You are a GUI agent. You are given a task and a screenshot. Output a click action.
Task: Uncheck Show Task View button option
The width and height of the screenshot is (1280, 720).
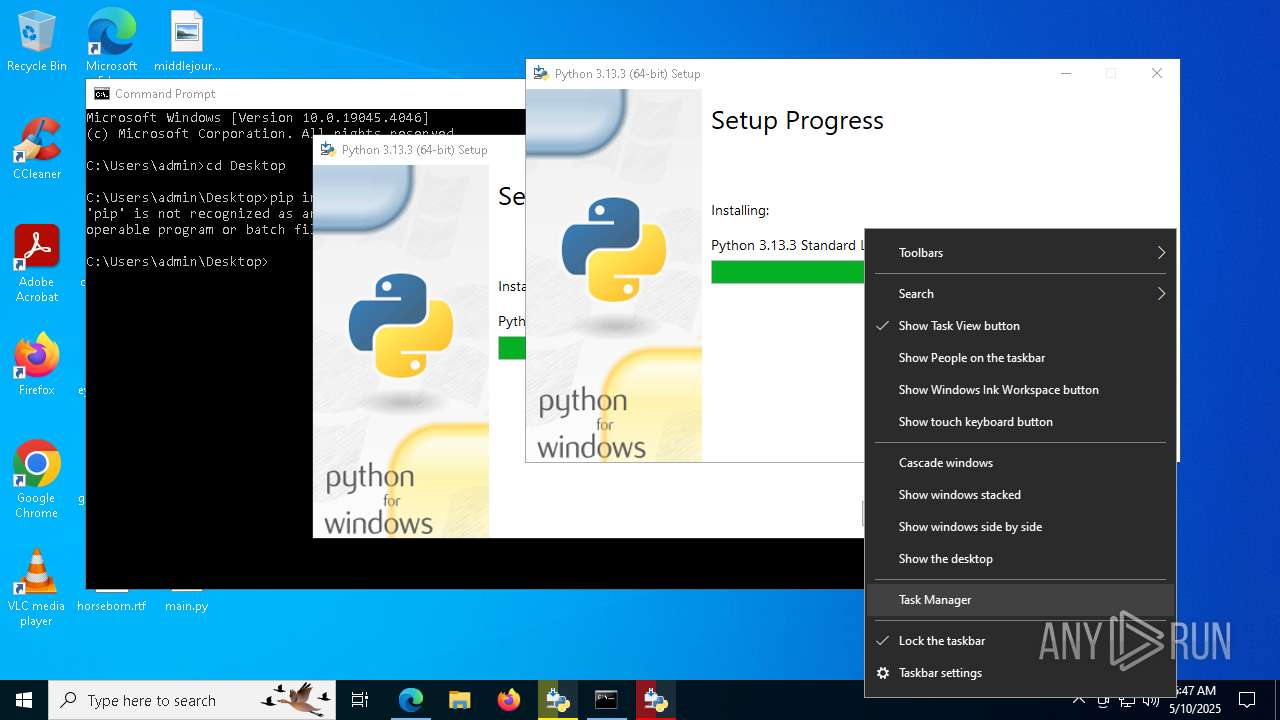pyautogui.click(x=1020, y=326)
